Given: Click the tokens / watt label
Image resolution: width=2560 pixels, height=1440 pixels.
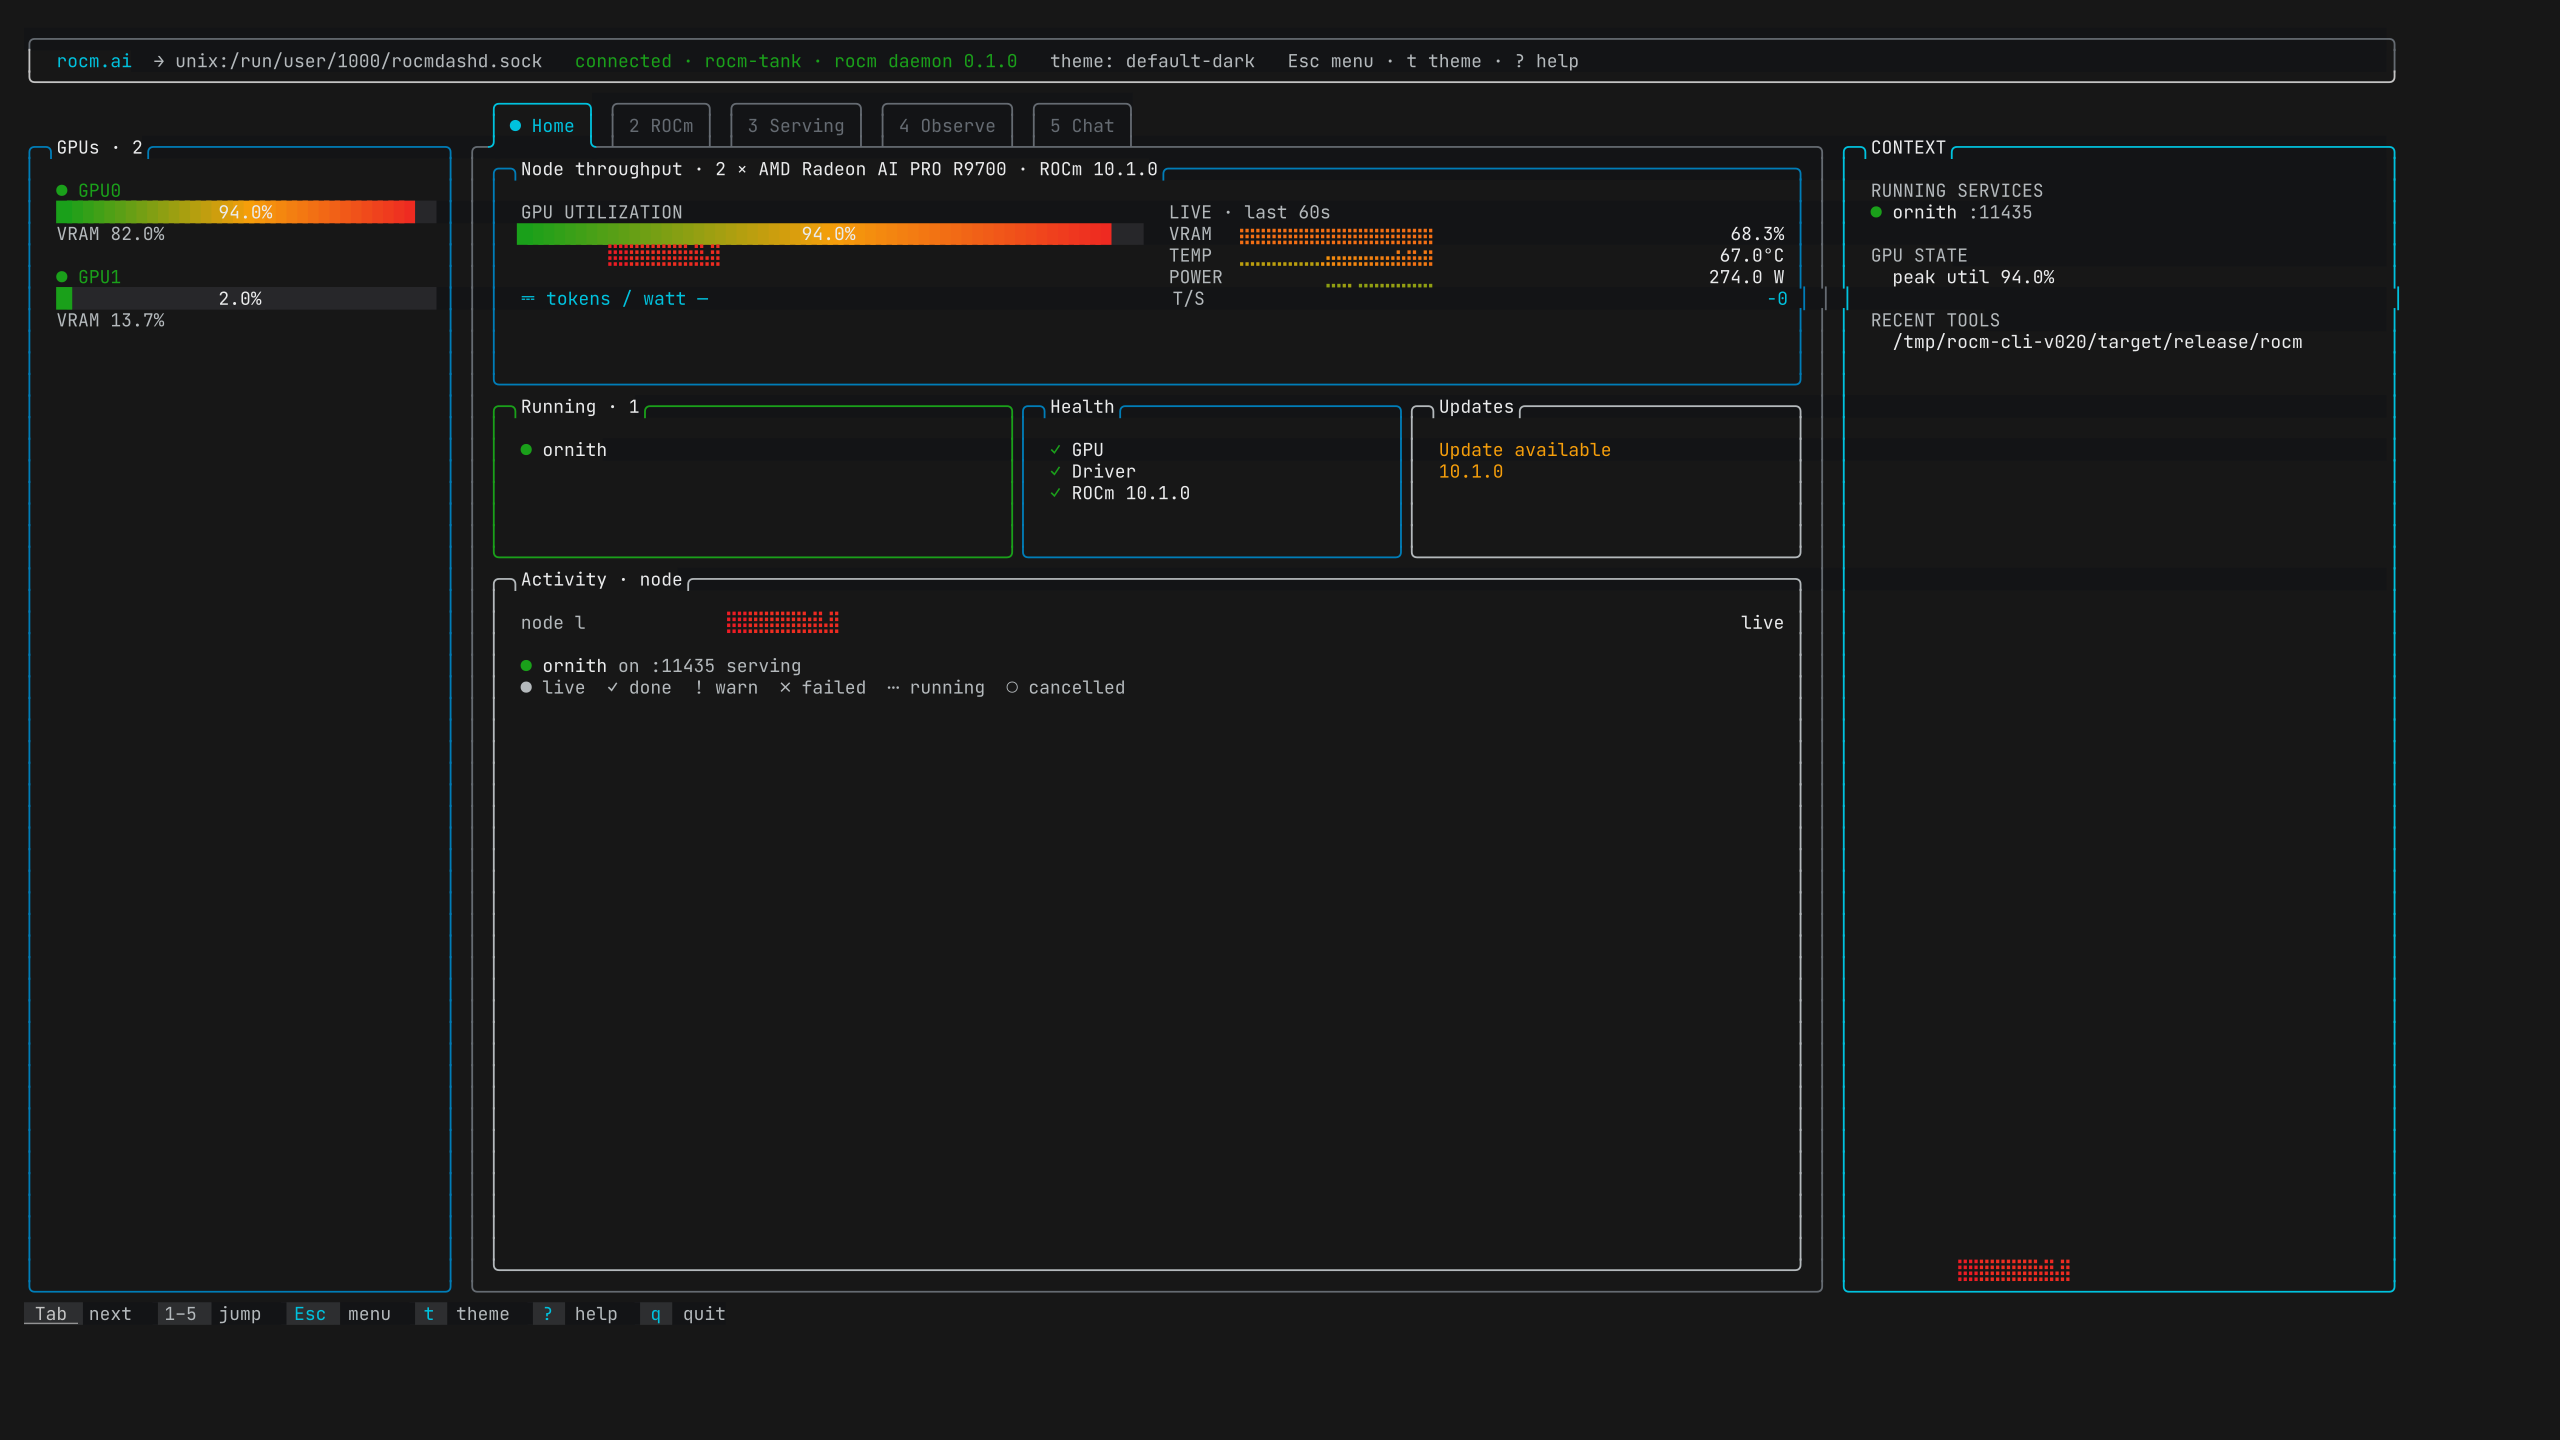Looking at the screenshot, I should (616, 299).
